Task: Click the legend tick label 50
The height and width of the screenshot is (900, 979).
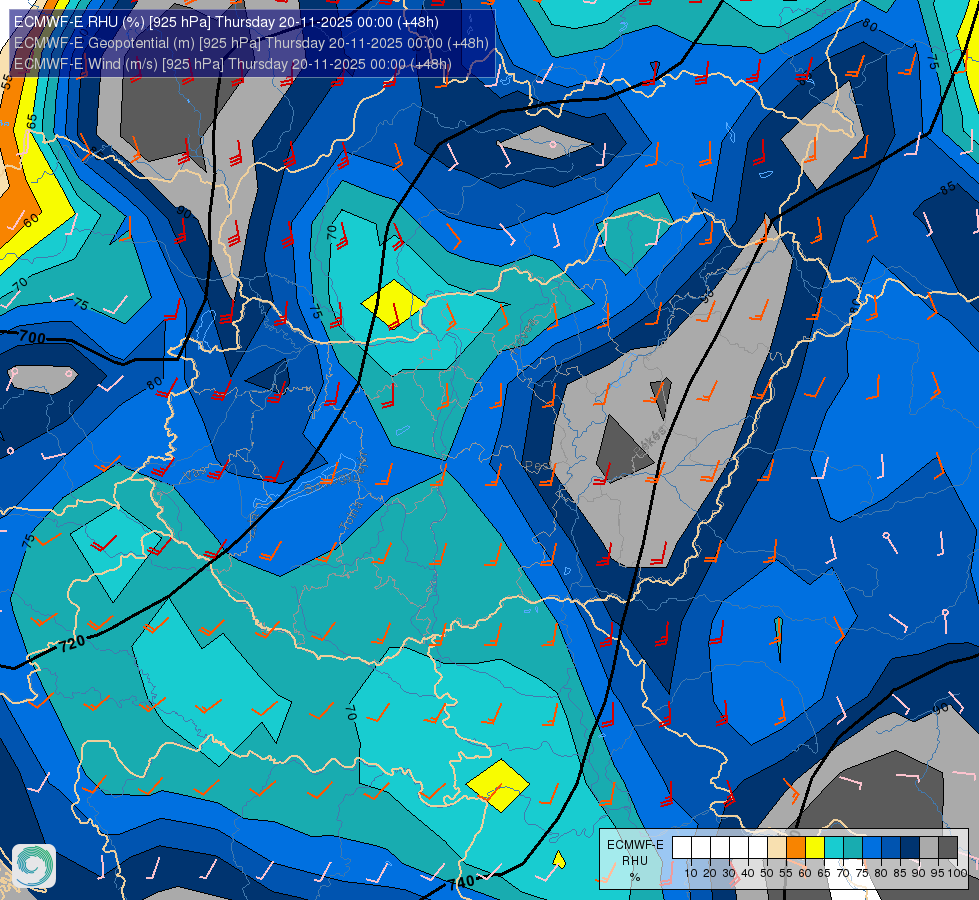Action: pyautogui.click(x=767, y=873)
